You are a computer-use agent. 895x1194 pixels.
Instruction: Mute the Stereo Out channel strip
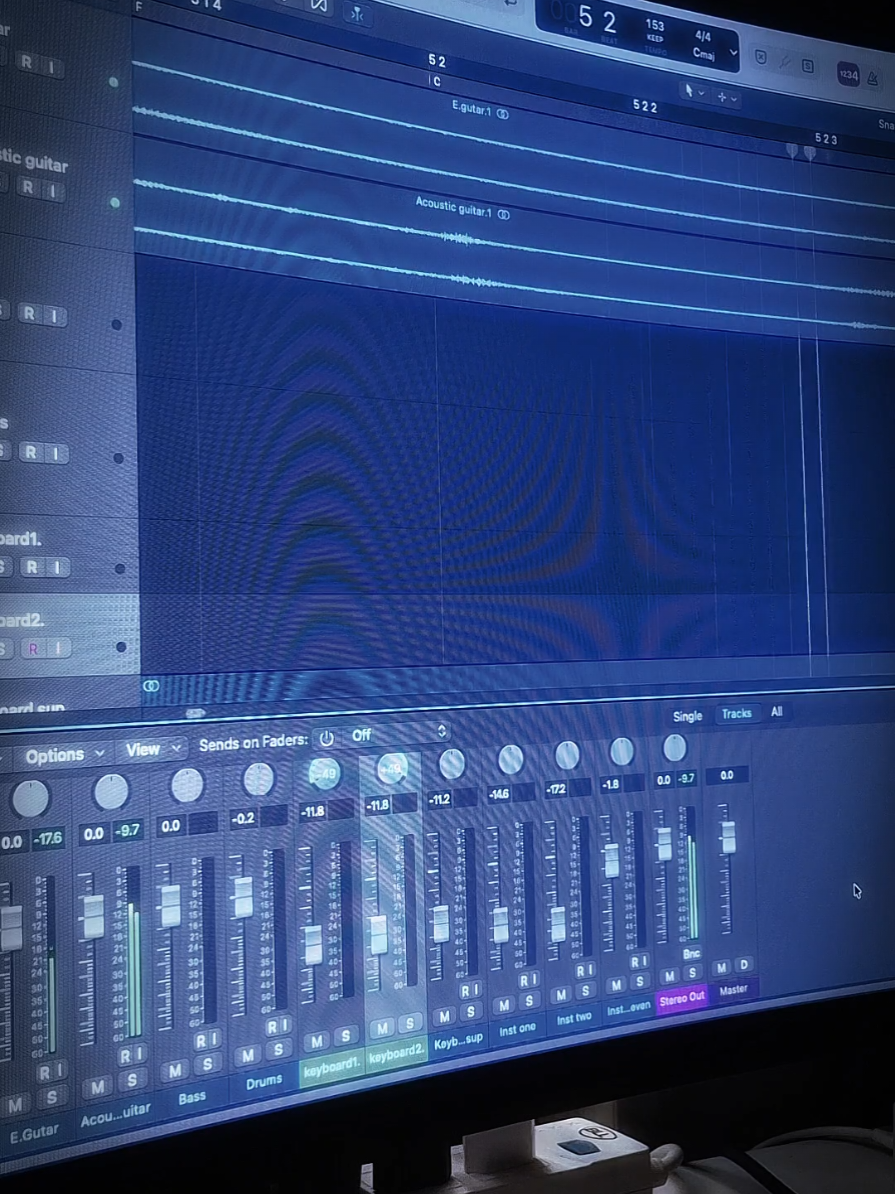coord(669,975)
